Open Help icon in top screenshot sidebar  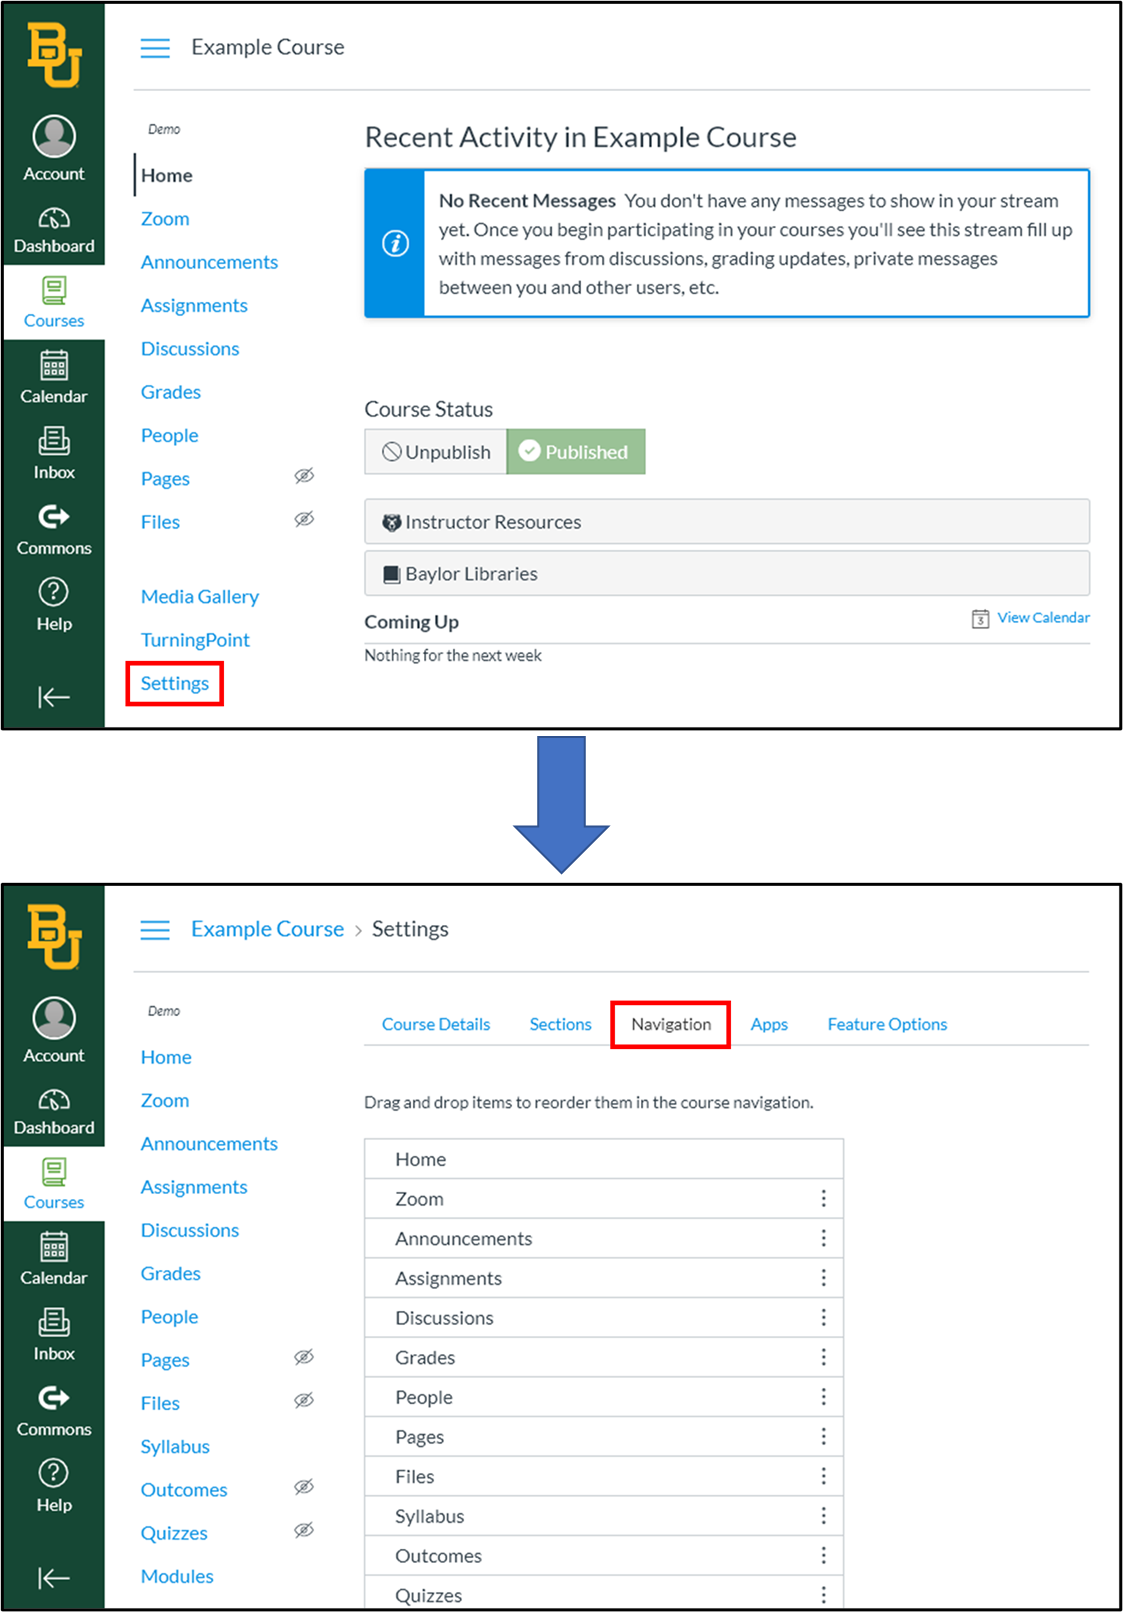pos(54,592)
